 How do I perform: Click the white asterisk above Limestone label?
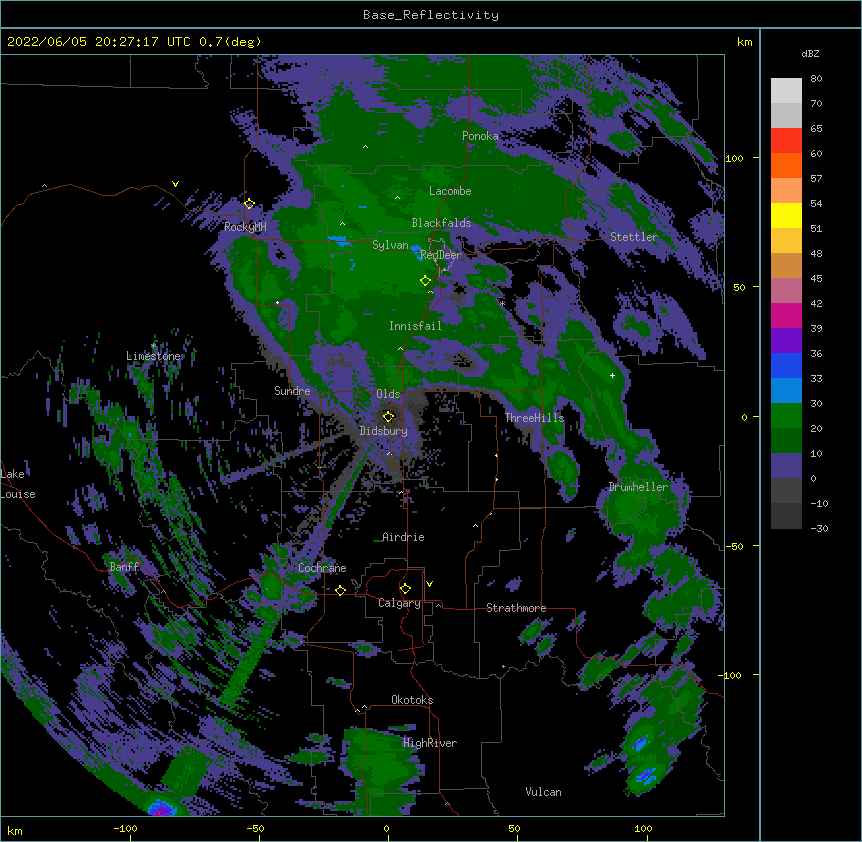point(153,346)
